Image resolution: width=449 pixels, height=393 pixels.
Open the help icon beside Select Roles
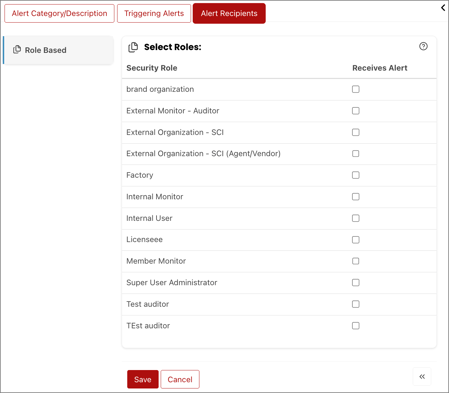[x=423, y=46]
